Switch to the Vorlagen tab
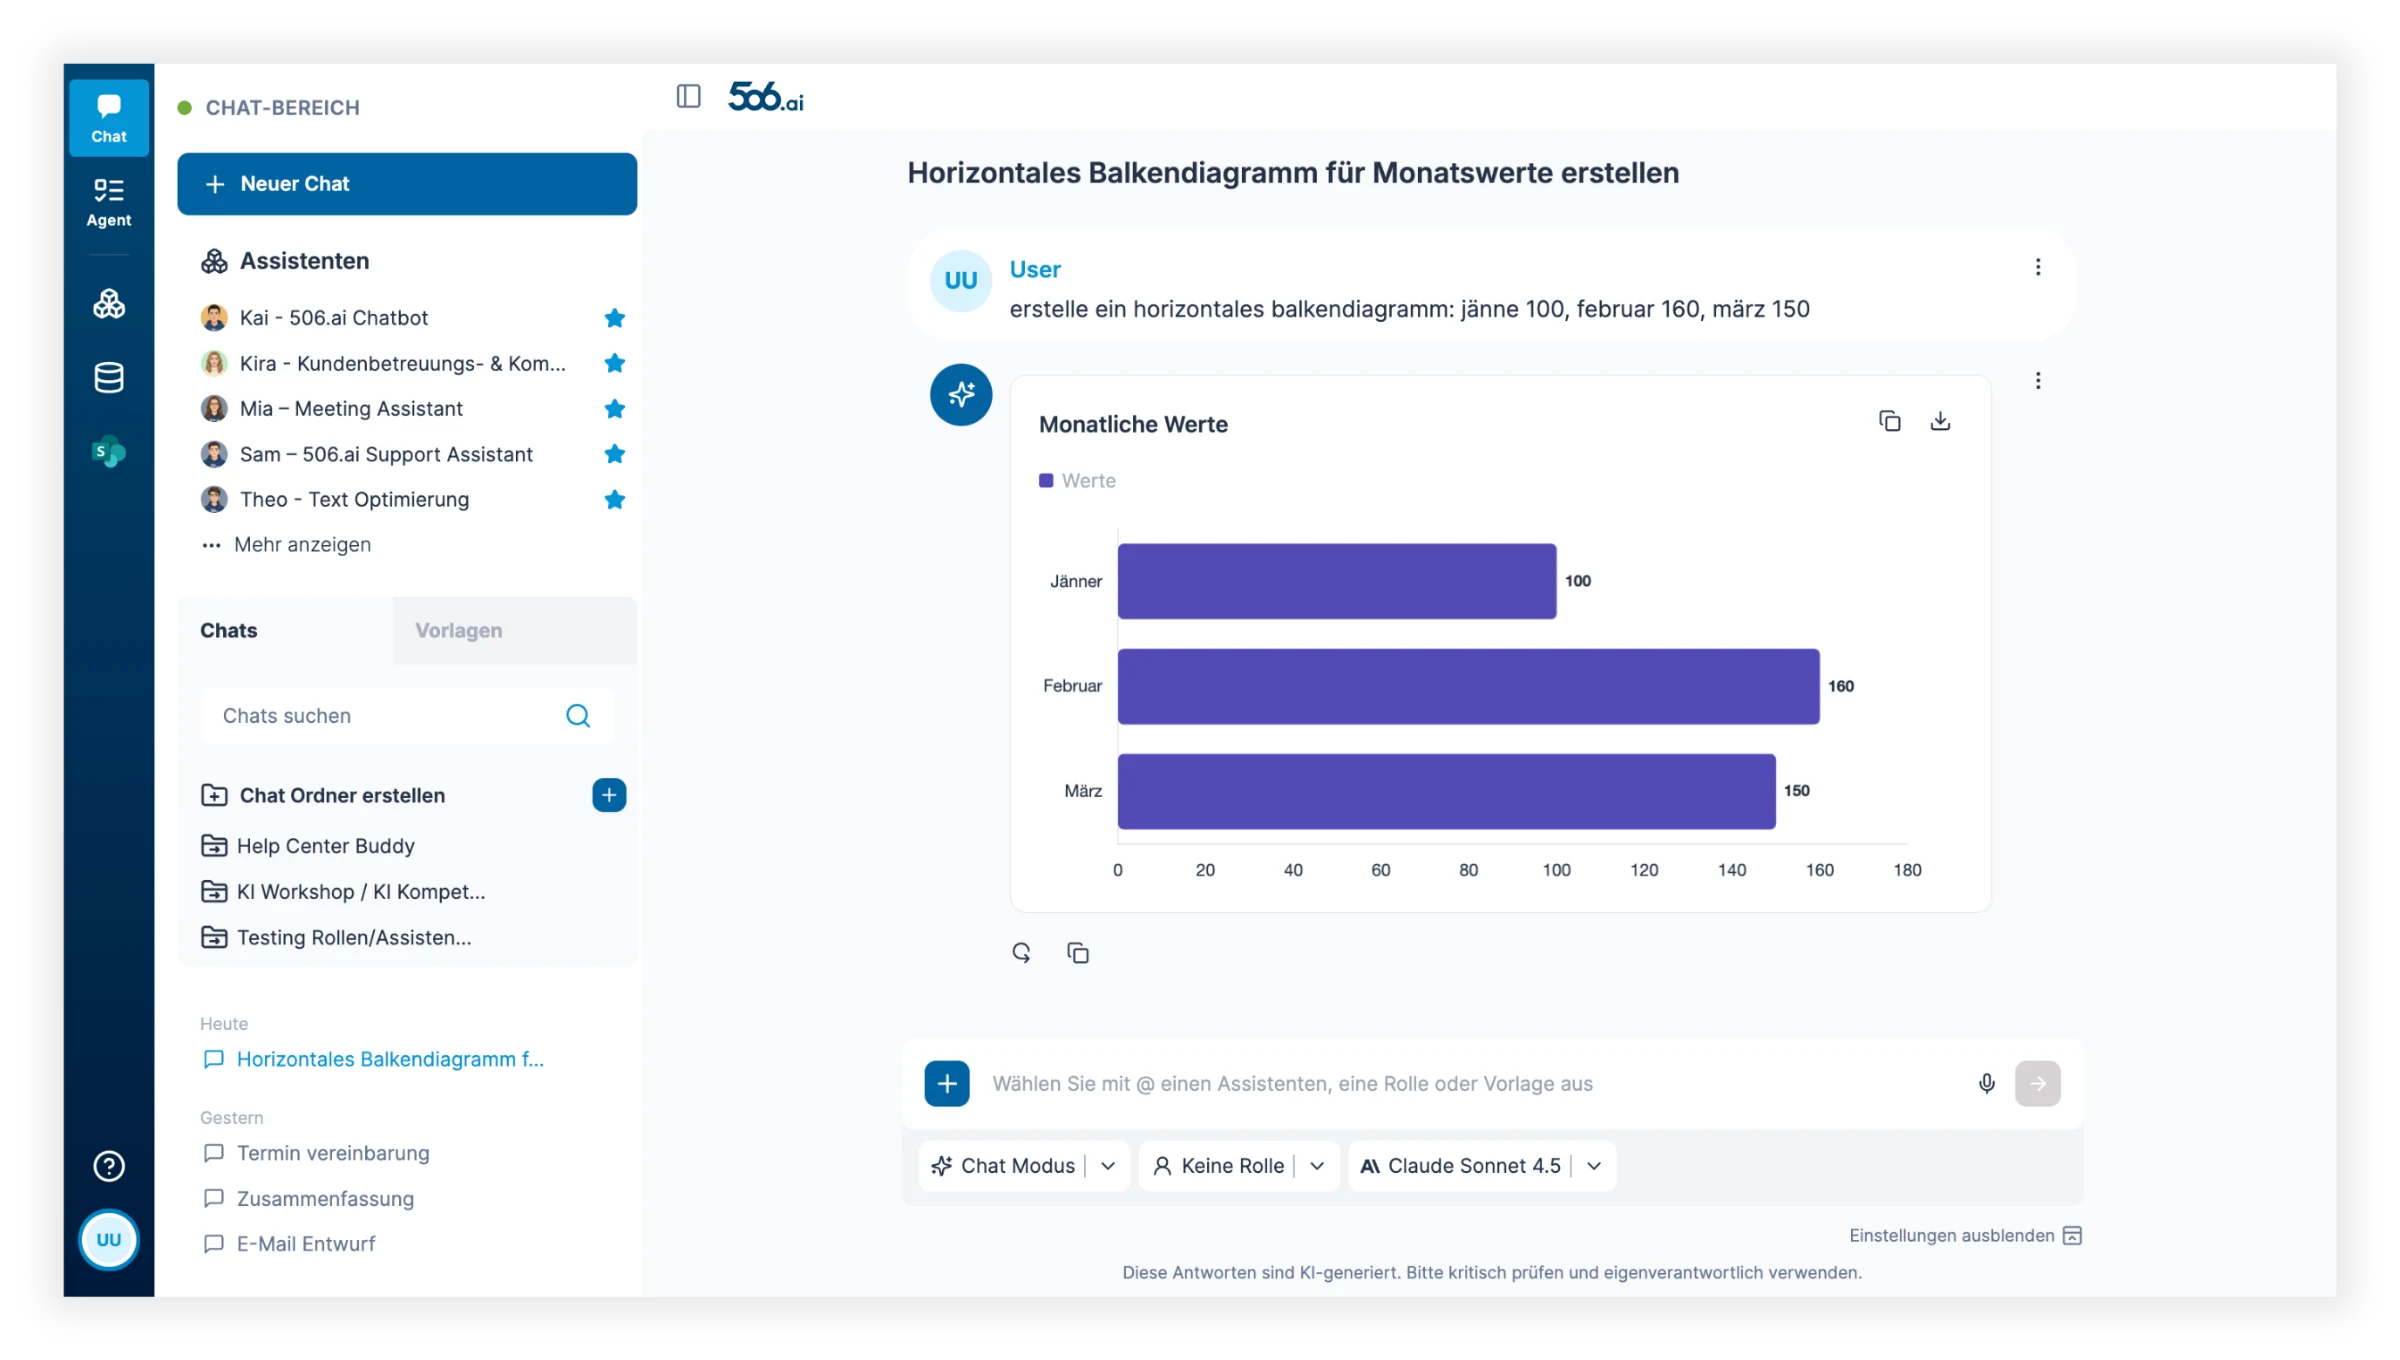This screenshot has width=2400, height=1360. point(515,631)
